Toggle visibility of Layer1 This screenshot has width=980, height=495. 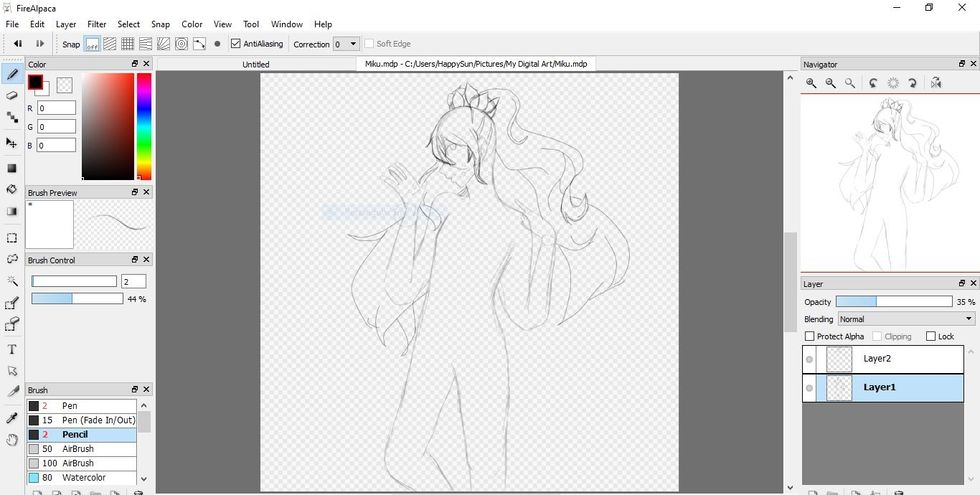[x=809, y=388]
